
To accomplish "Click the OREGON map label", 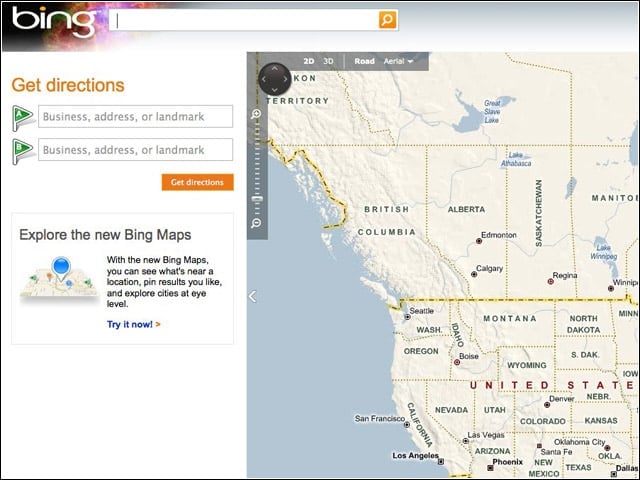I will point(421,351).
